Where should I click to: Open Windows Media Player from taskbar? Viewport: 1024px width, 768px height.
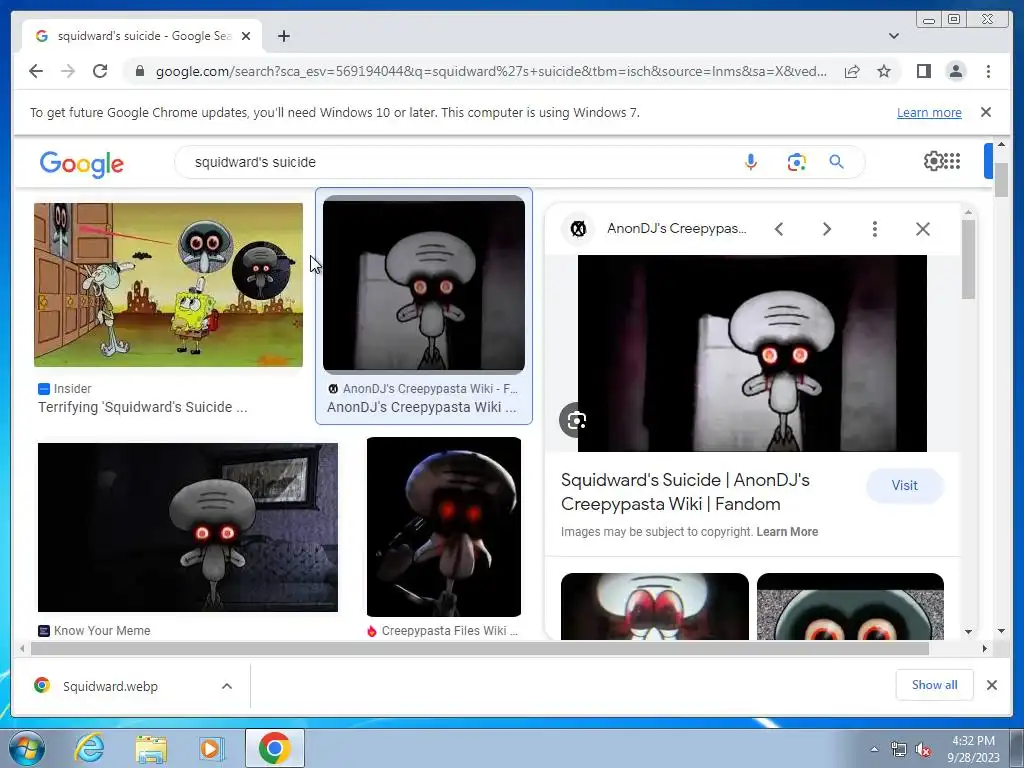pyautogui.click(x=212, y=748)
